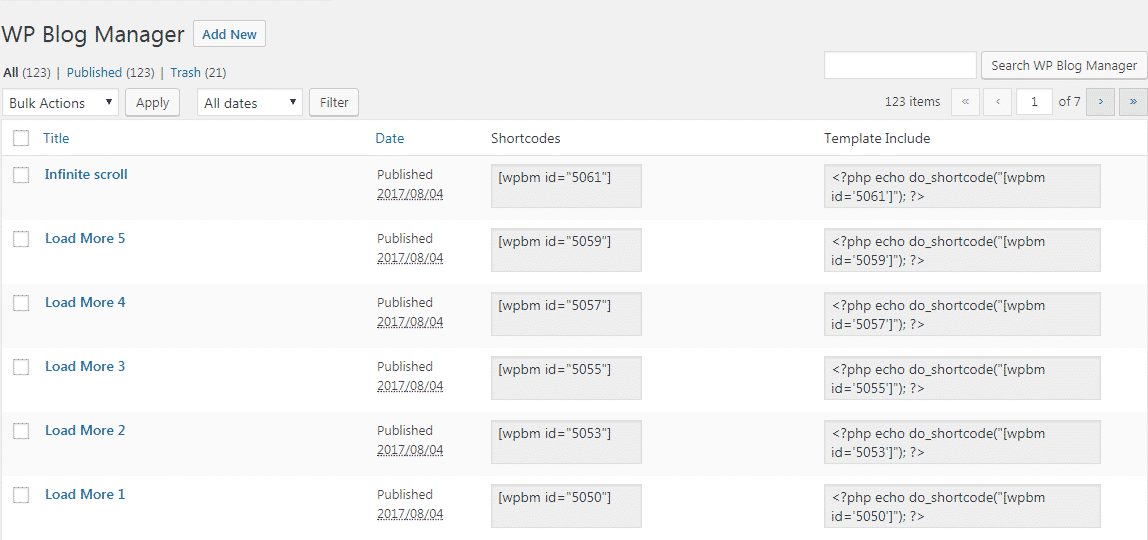1148x540 pixels.
Task: Show Trash (21) items filter
Action: tap(198, 72)
